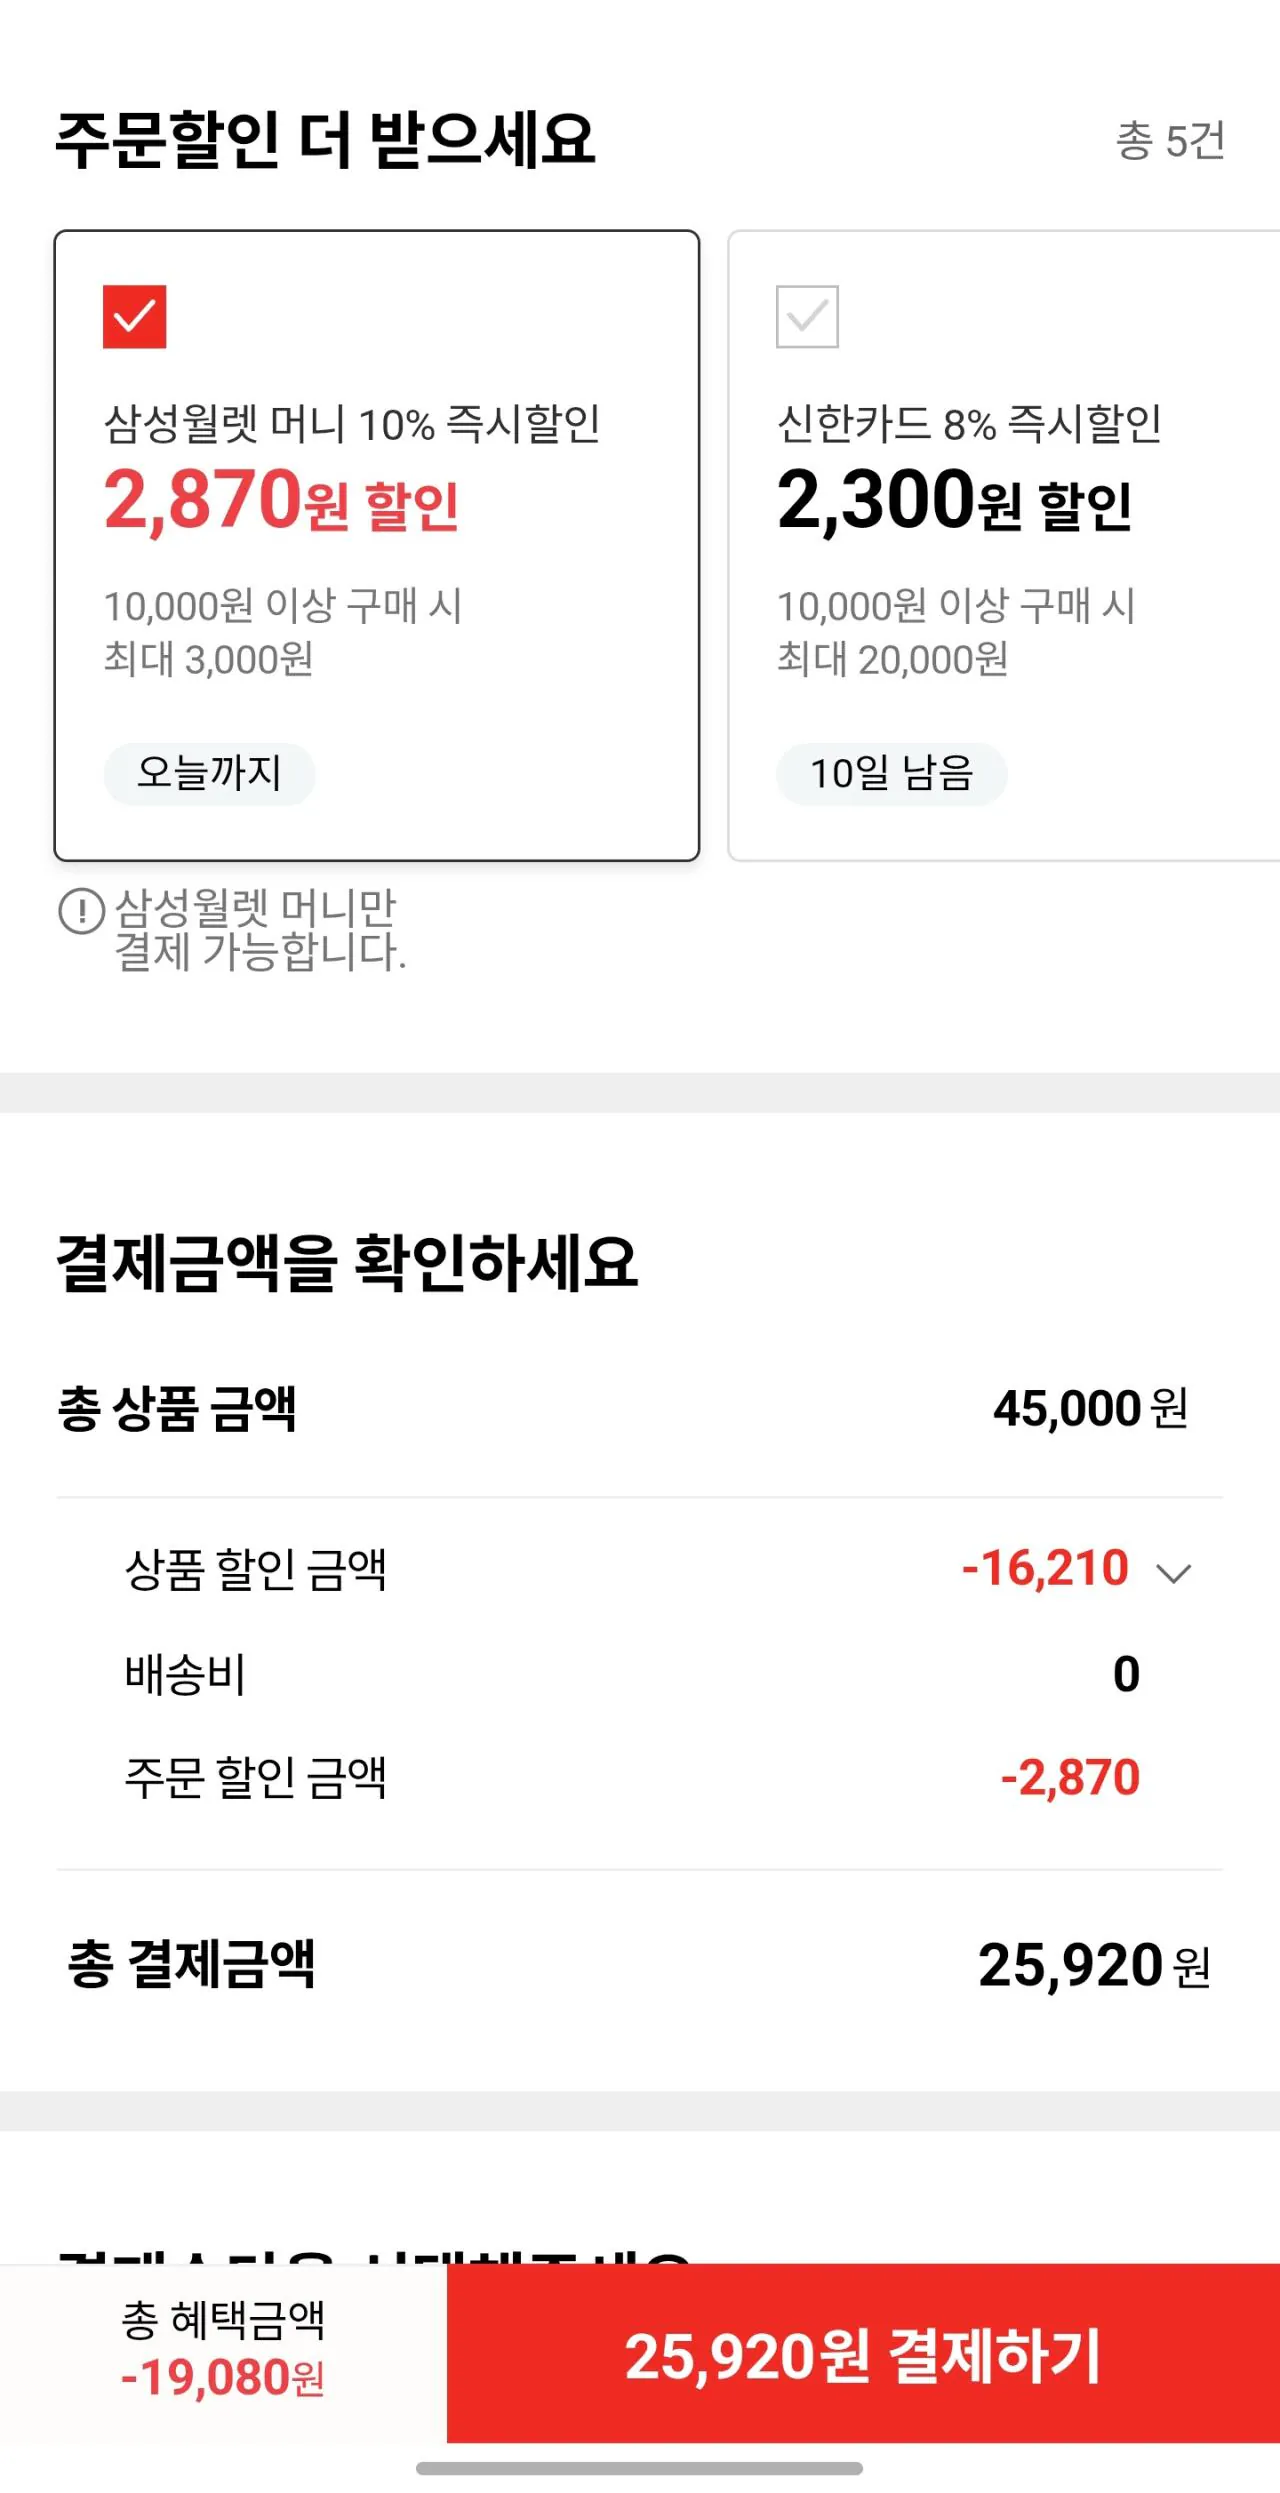Screen dimensions: 1280x2493
Task: Check the 신한카드 8% 즉시할인 checkbox
Action: point(807,317)
